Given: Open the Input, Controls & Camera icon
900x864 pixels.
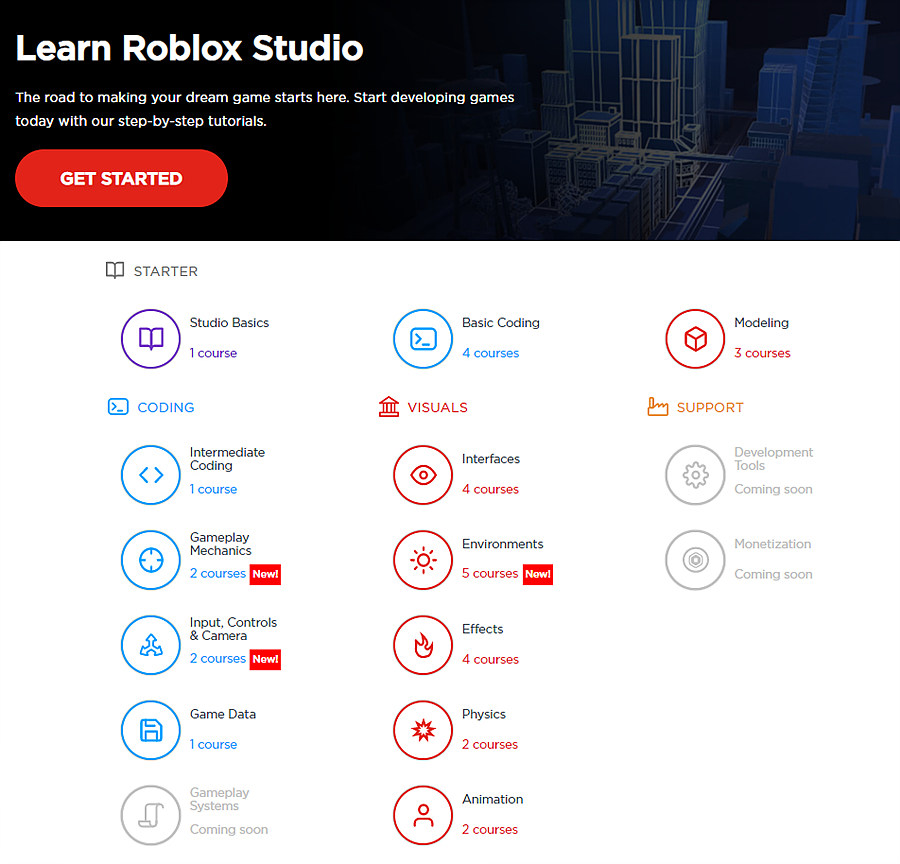Looking at the screenshot, I should (x=151, y=645).
